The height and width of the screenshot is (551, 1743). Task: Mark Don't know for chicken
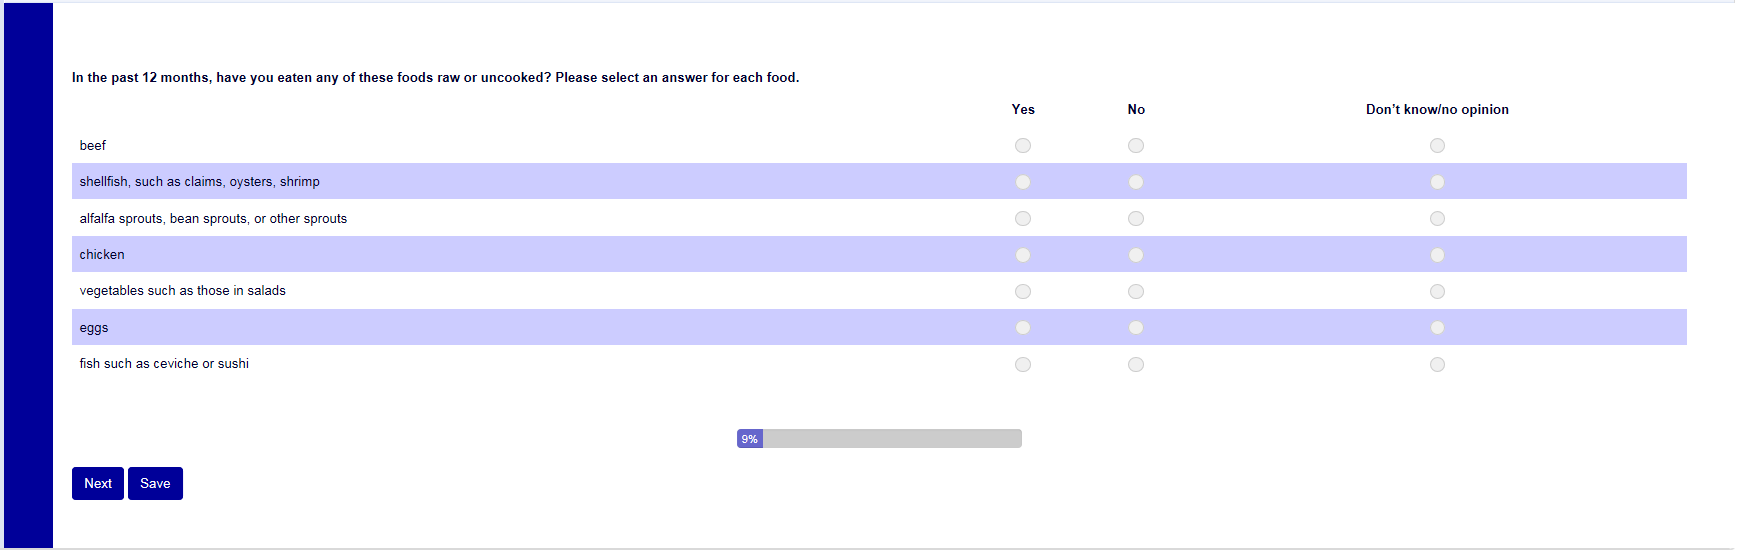(x=1437, y=255)
